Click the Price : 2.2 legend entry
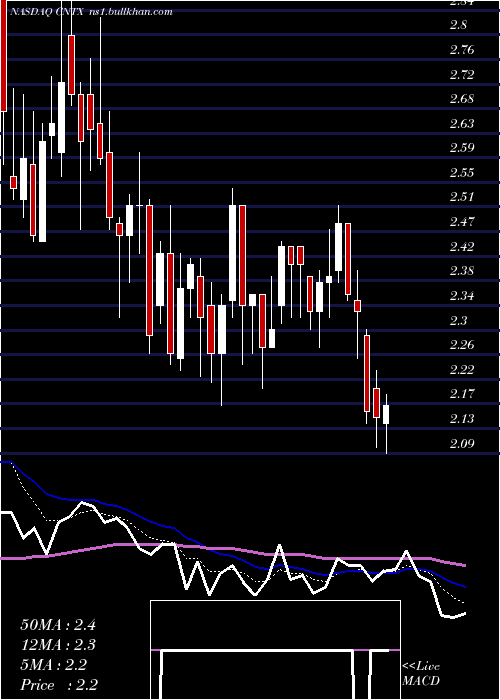The image size is (500, 700). pos(59,685)
